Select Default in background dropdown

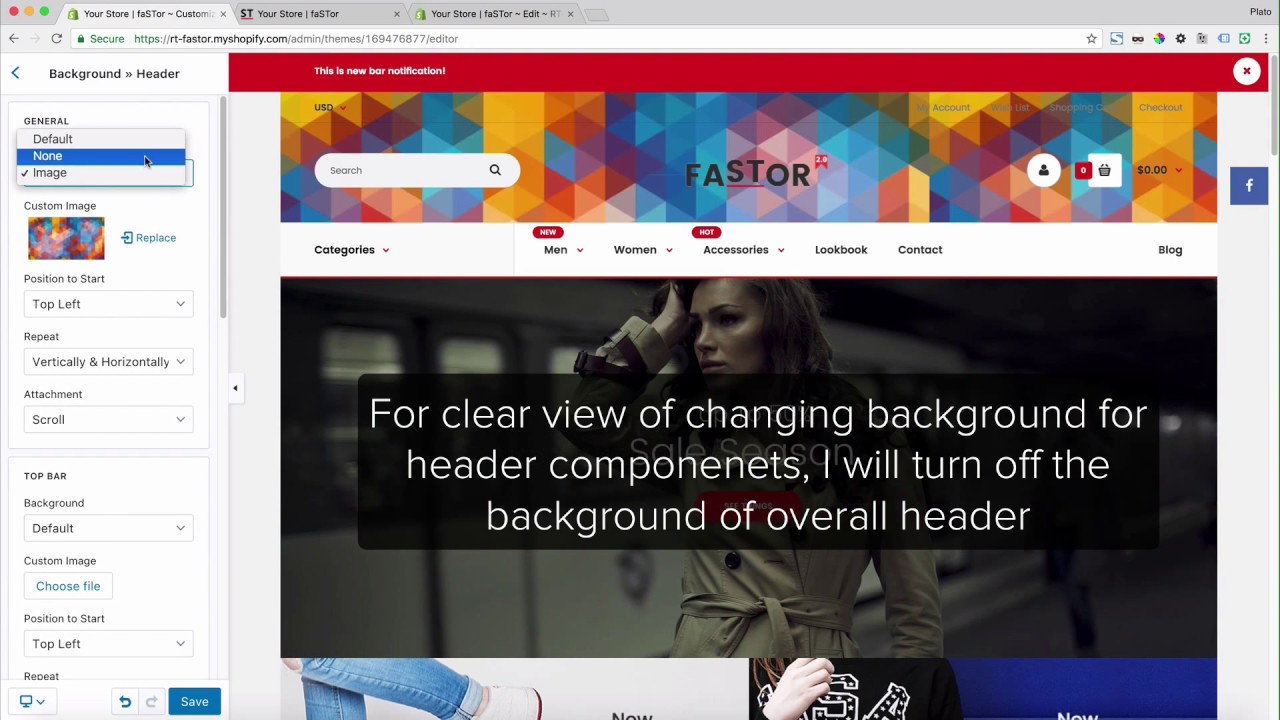click(x=101, y=139)
